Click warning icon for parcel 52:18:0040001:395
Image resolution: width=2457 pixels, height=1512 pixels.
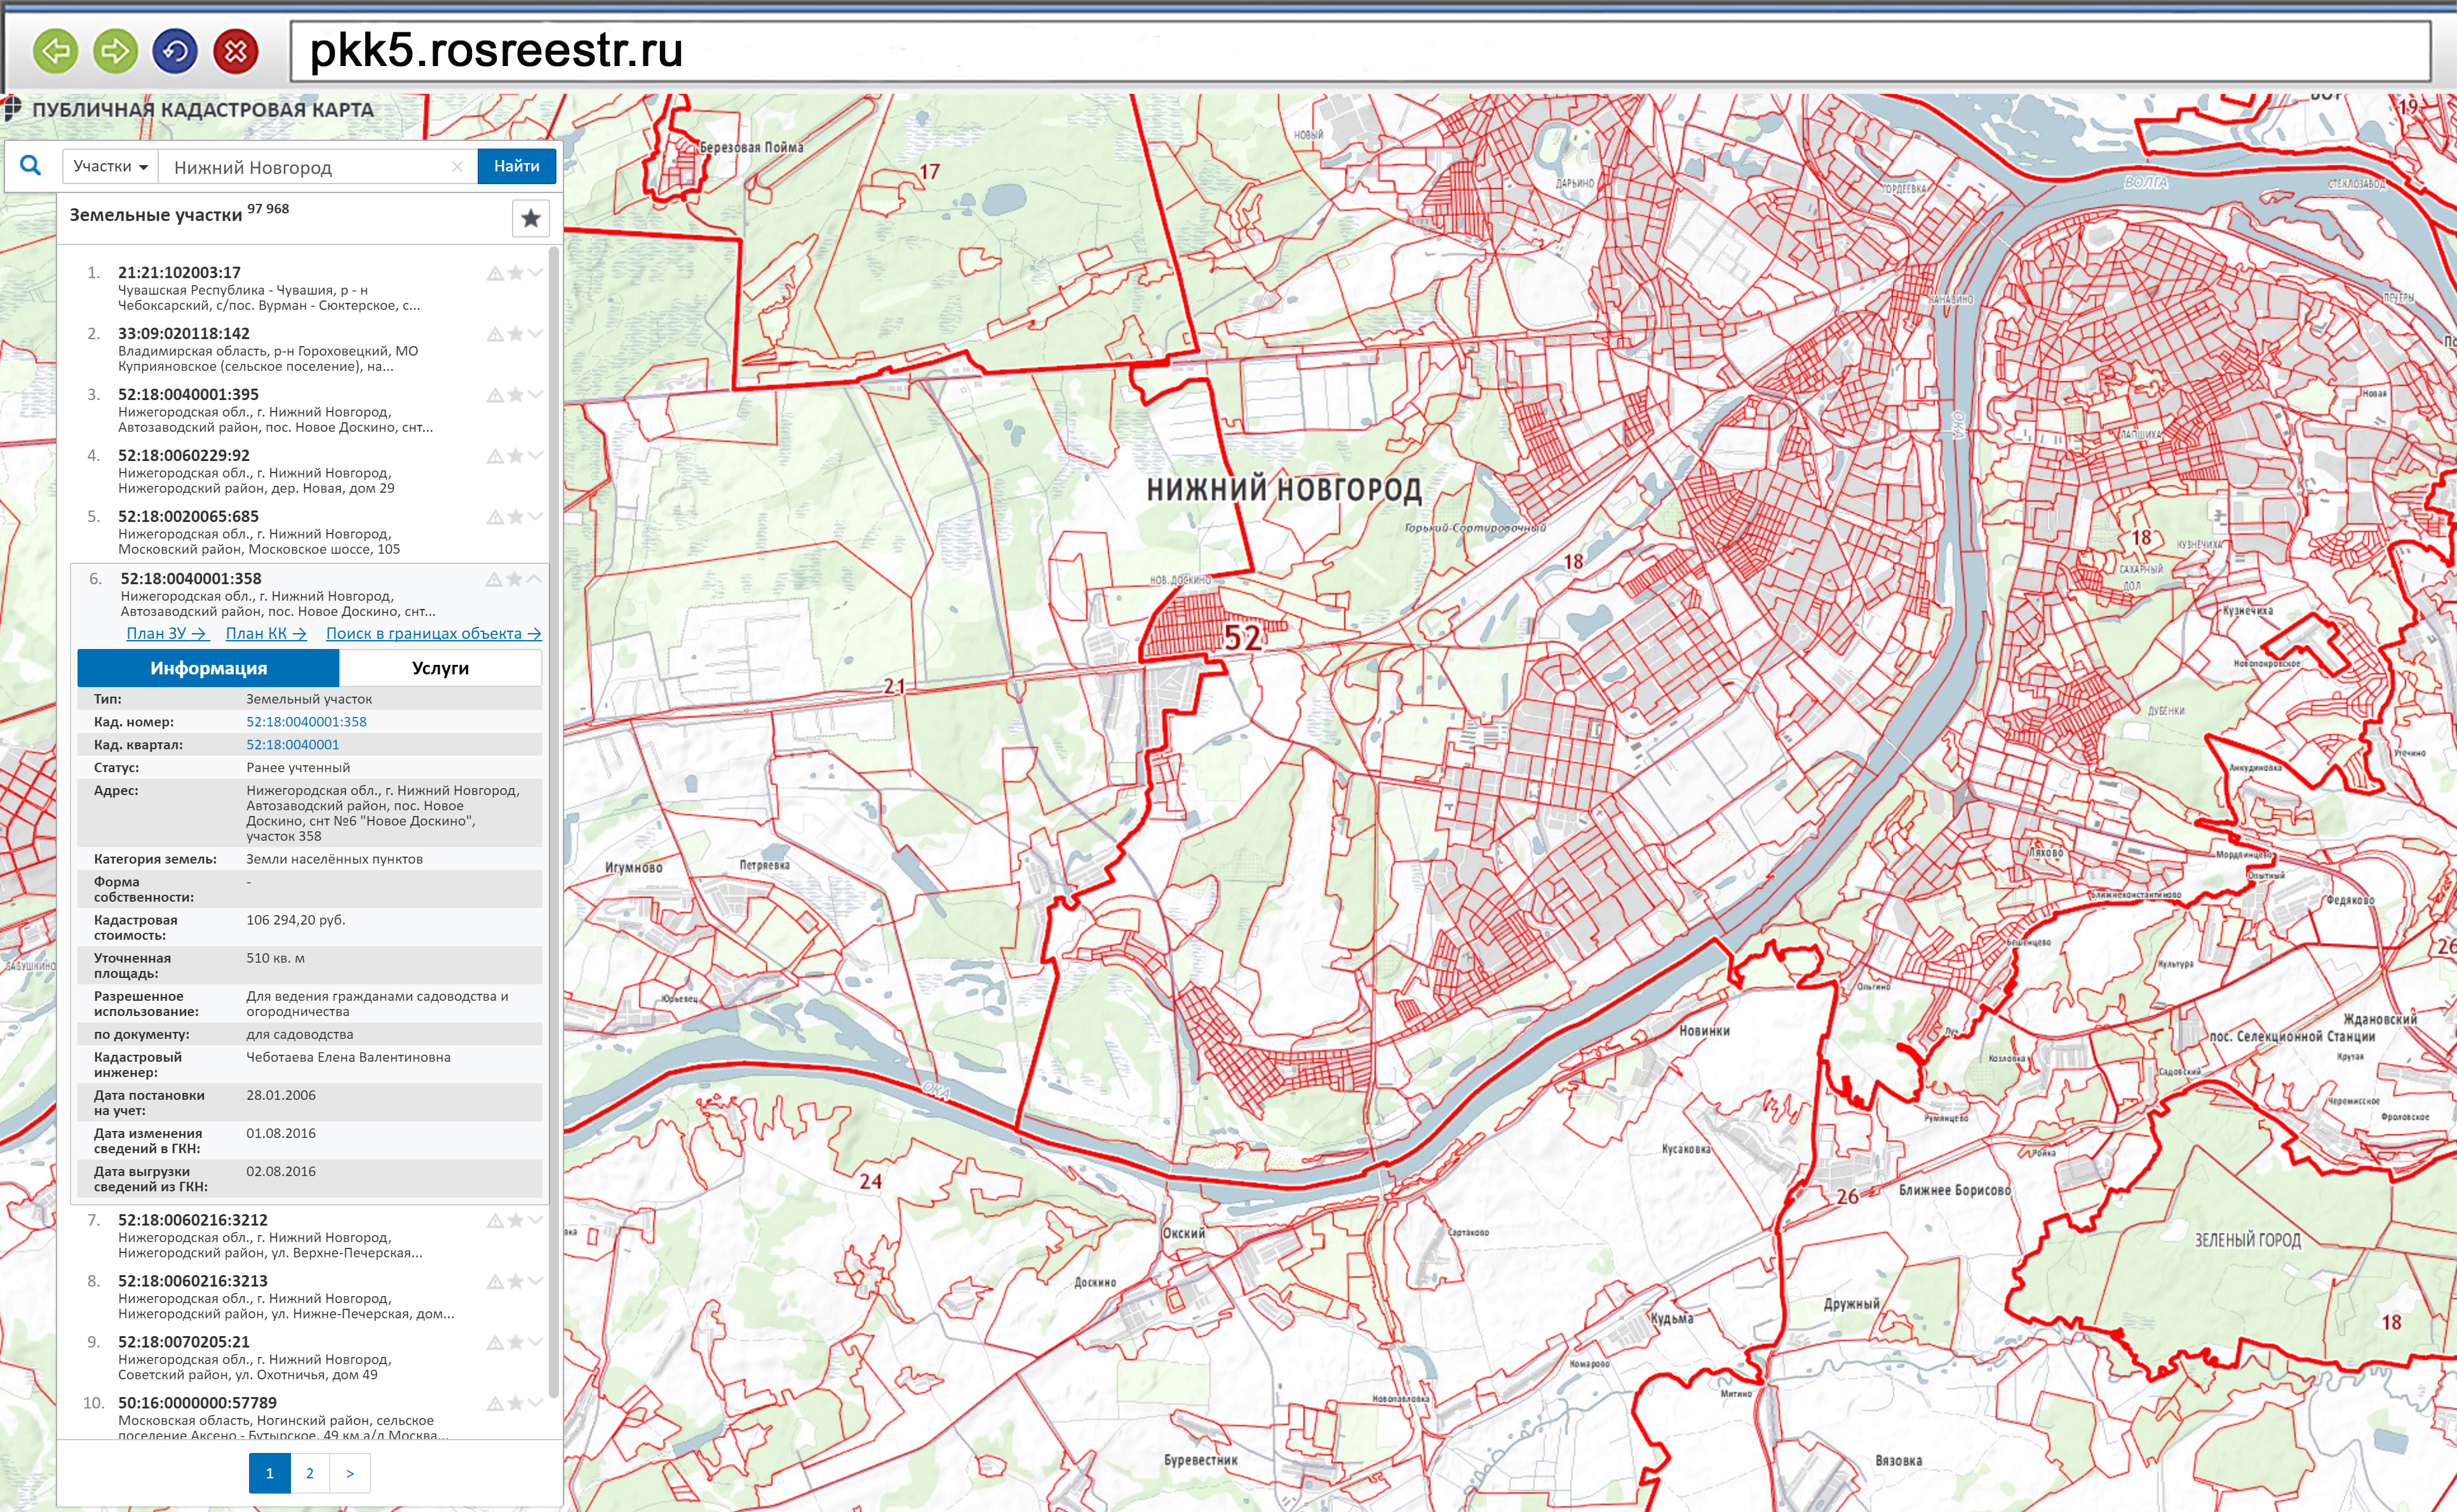(495, 395)
